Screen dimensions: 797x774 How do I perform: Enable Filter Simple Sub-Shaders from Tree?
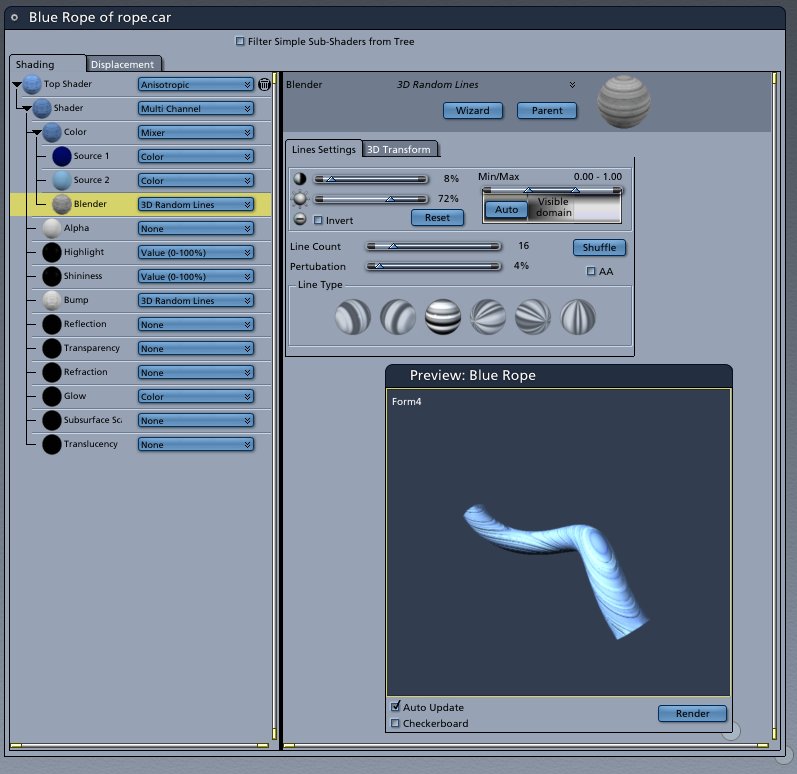click(240, 41)
